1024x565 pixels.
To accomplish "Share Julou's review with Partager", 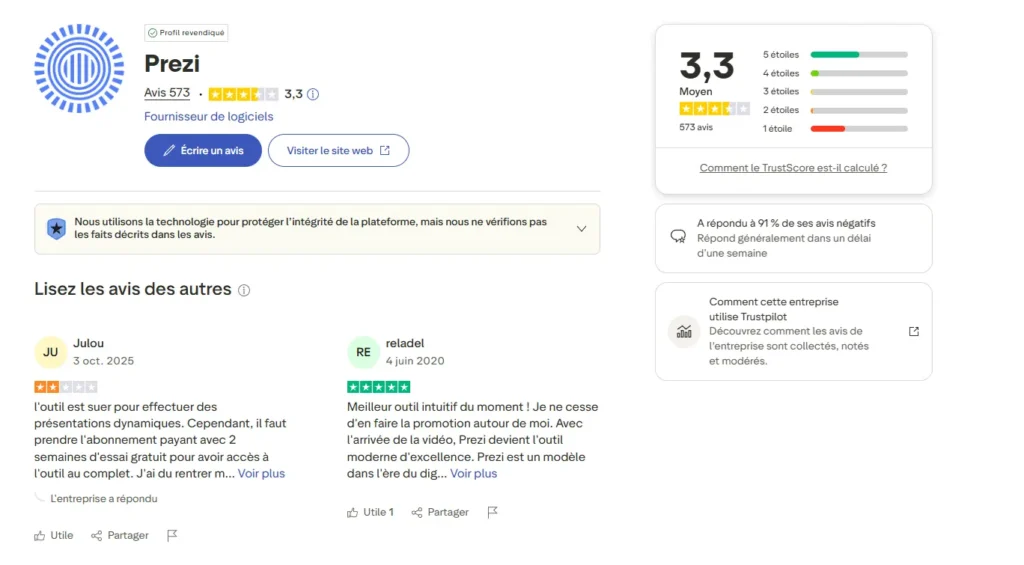I will tap(120, 535).
